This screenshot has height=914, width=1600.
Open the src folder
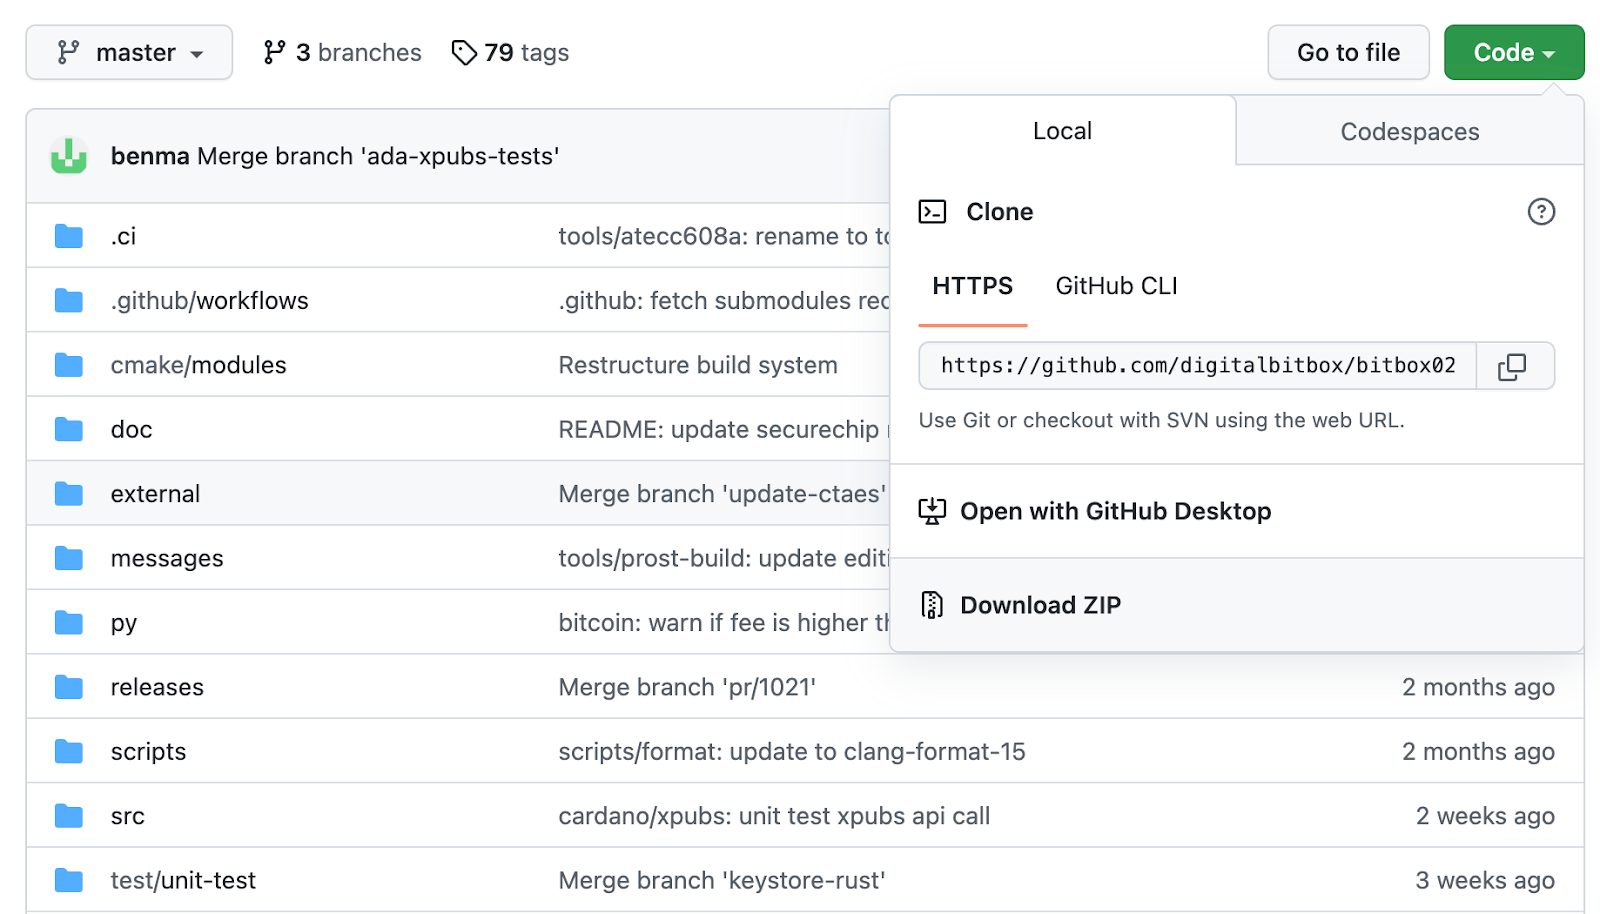coord(128,817)
